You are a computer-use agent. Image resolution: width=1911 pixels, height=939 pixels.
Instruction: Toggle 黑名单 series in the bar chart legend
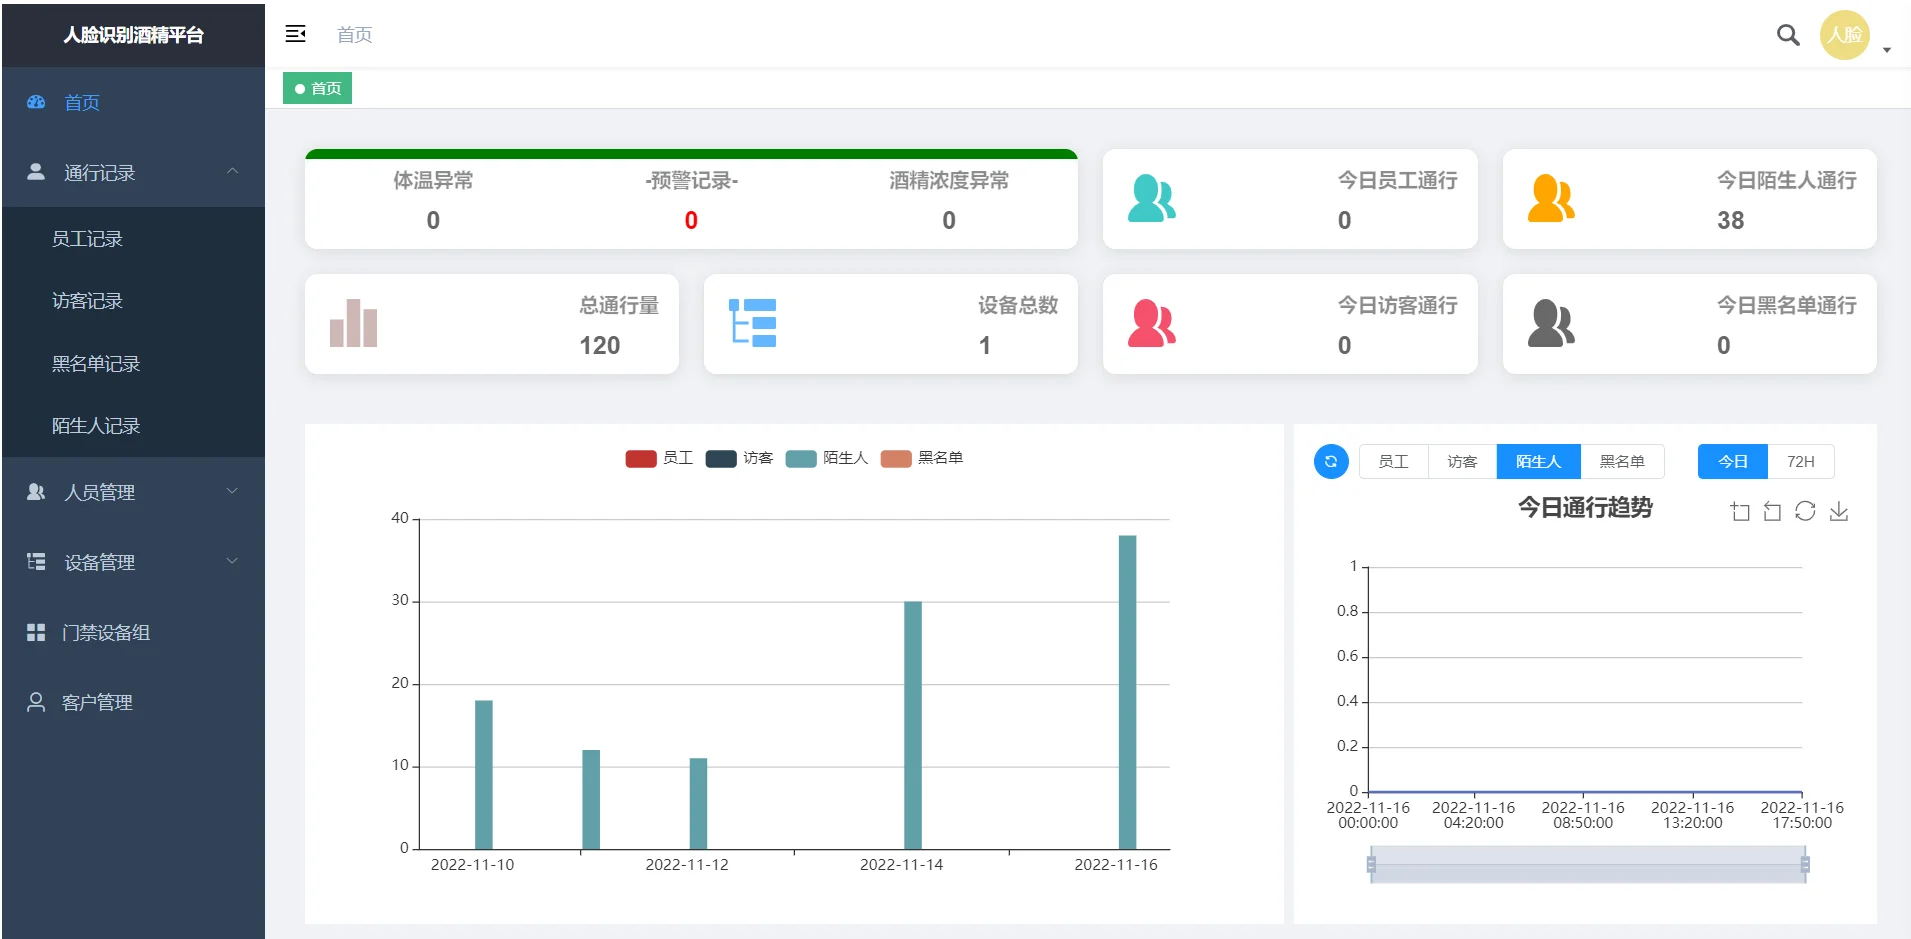921,458
